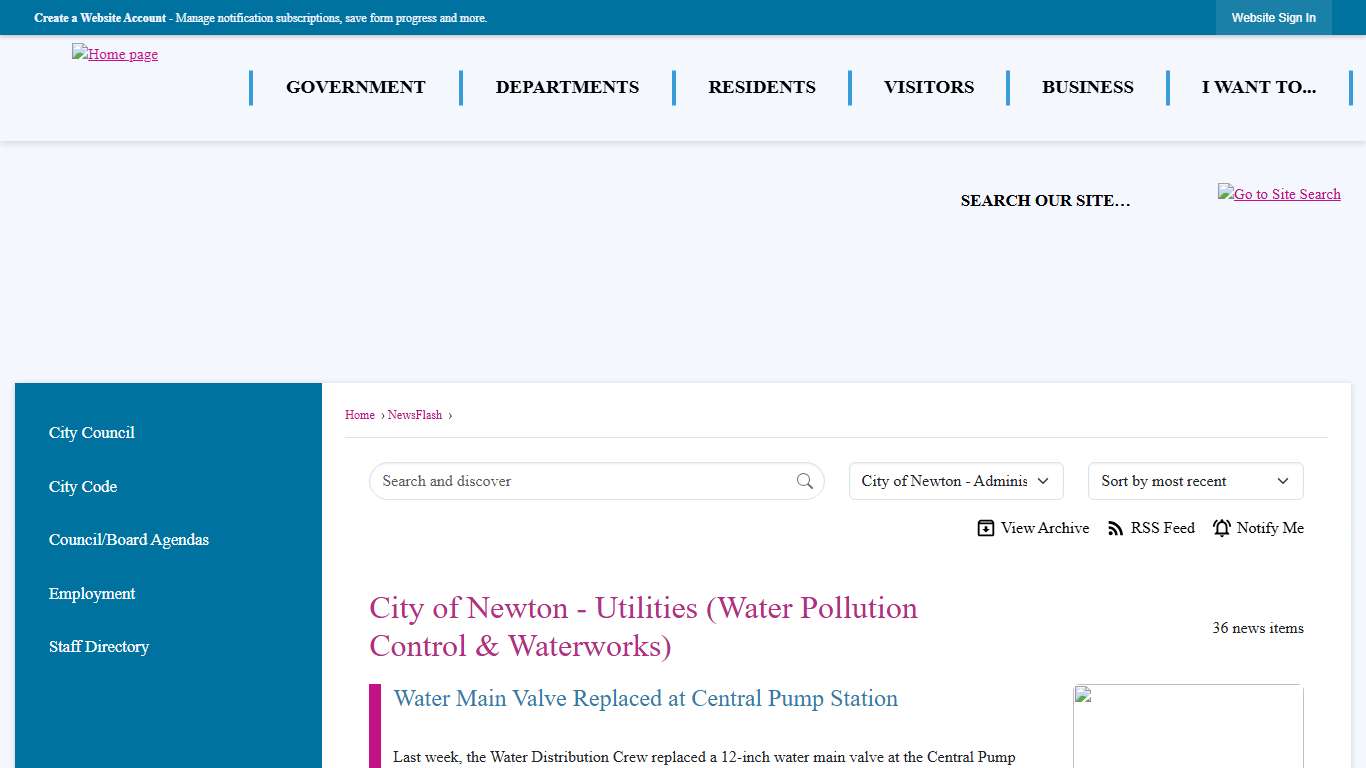Click the article thumbnail image
Screen dimensions: 1366x768
tap(1187, 725)
